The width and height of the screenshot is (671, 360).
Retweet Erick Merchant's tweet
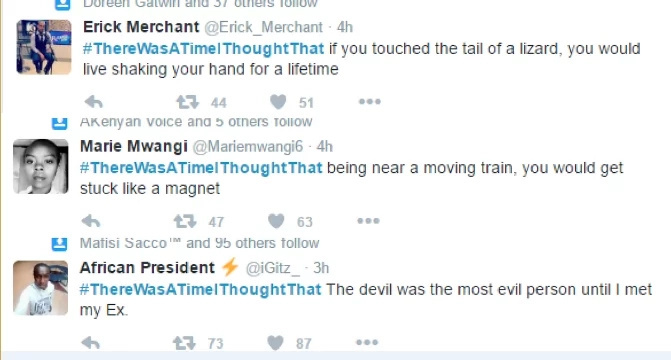click(x=188, y=102)
